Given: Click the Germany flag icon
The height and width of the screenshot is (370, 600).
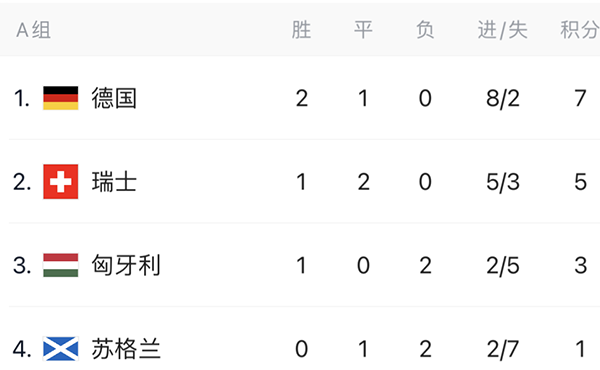Looking at the screenshot, I should (60, 98).
